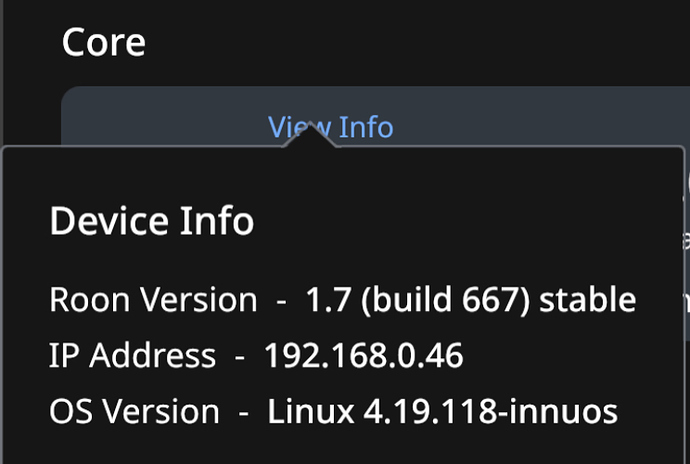
Task: Click the Roon Version label
Action: coord(153,300)
